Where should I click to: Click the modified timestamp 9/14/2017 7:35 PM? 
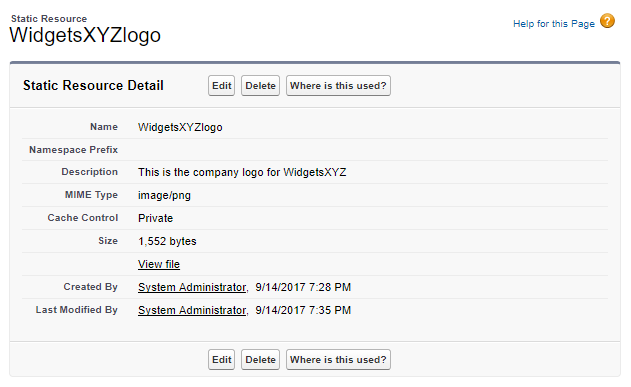(x=303, y=310)
